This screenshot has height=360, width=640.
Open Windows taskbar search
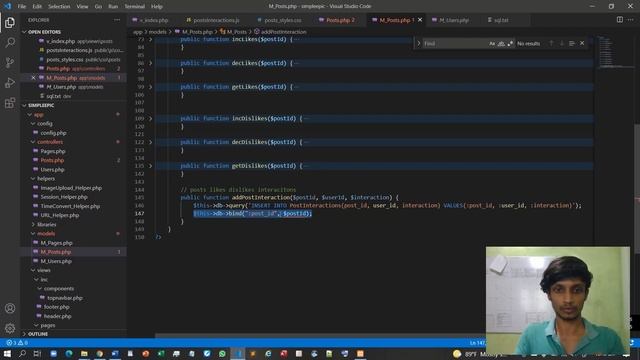(x=22, y=353)
